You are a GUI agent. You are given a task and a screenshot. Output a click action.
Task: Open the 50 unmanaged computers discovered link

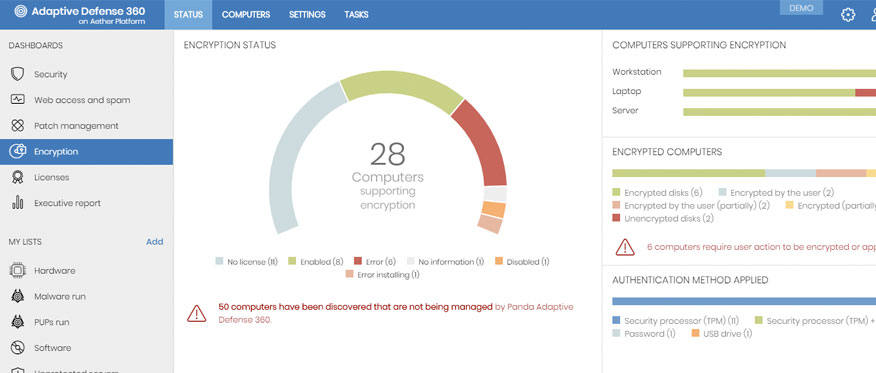point(355,307)
